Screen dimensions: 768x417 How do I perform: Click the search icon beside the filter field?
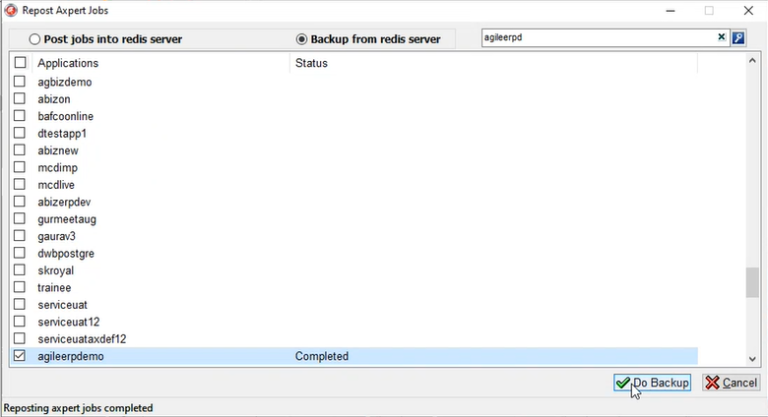pyautogui.click(x=739, y=38)
